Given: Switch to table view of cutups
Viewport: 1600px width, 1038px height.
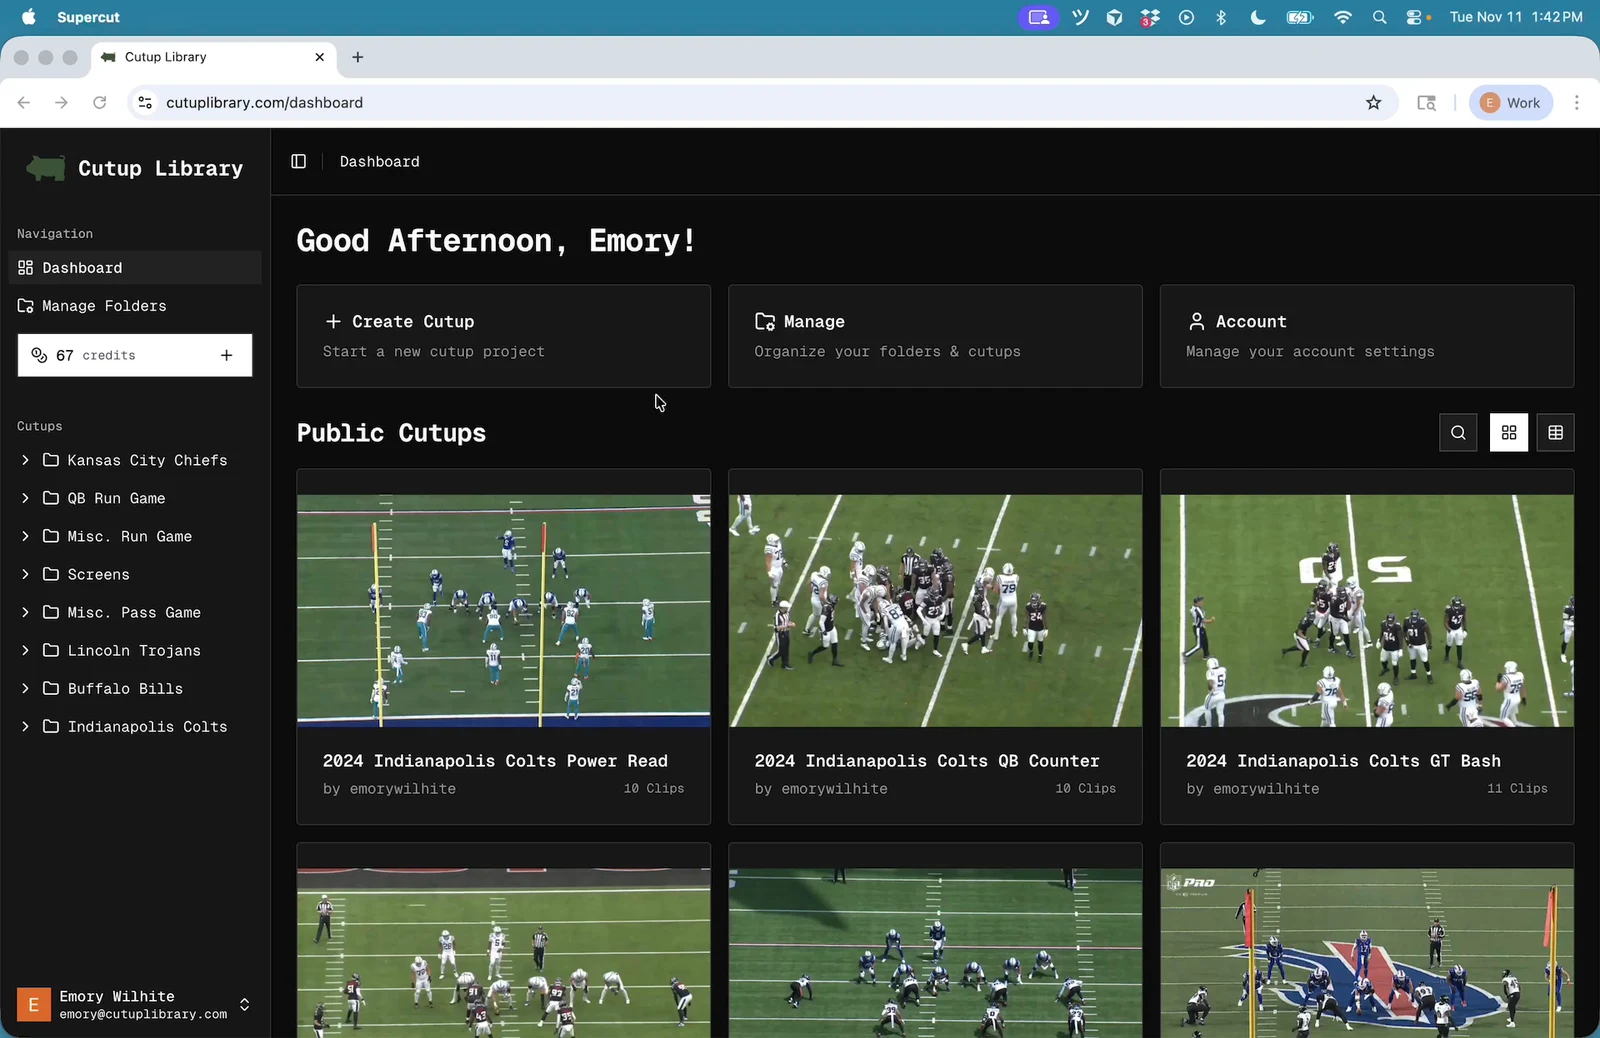Looking at the screenshot, I should [1555, 433].
